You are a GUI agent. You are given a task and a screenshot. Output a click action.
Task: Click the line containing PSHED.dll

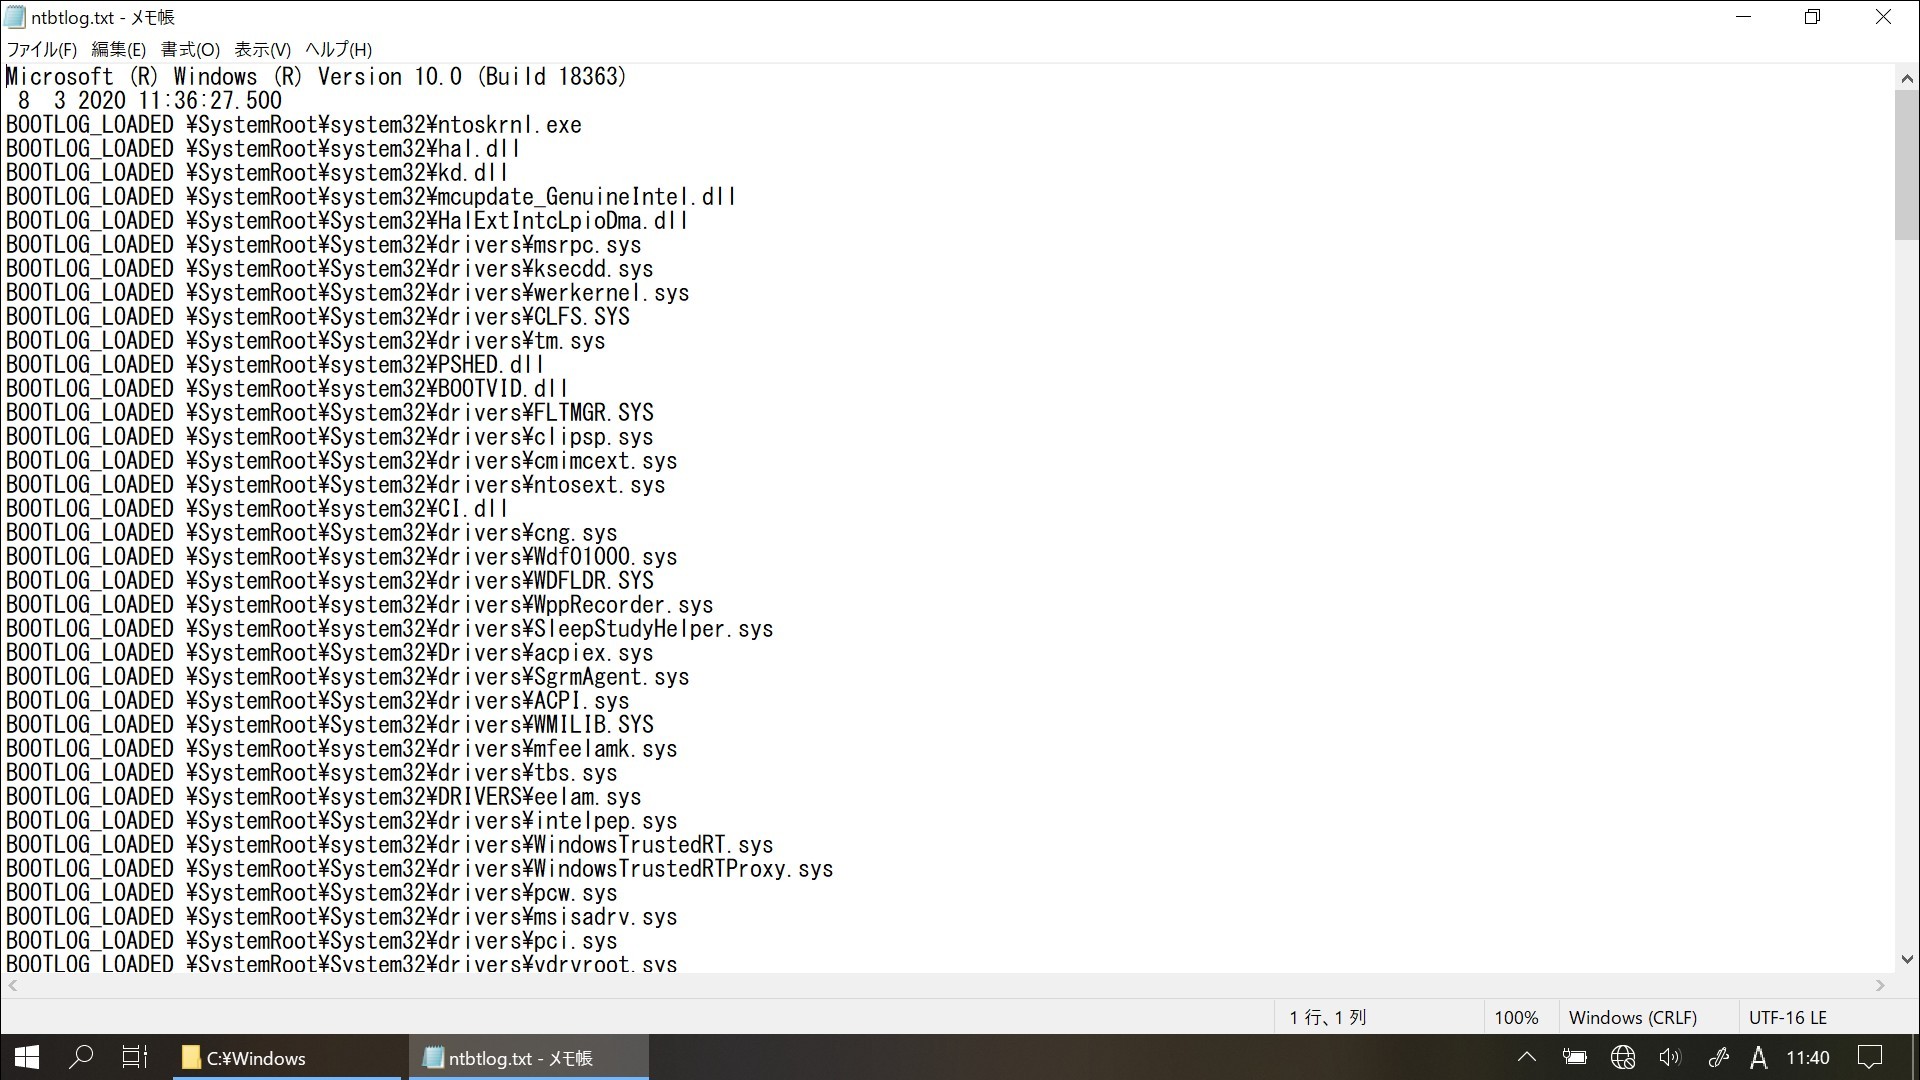coord(275,365)
